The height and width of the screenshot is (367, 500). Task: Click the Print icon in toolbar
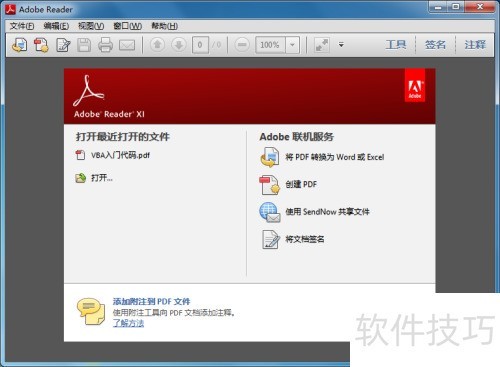105,45
